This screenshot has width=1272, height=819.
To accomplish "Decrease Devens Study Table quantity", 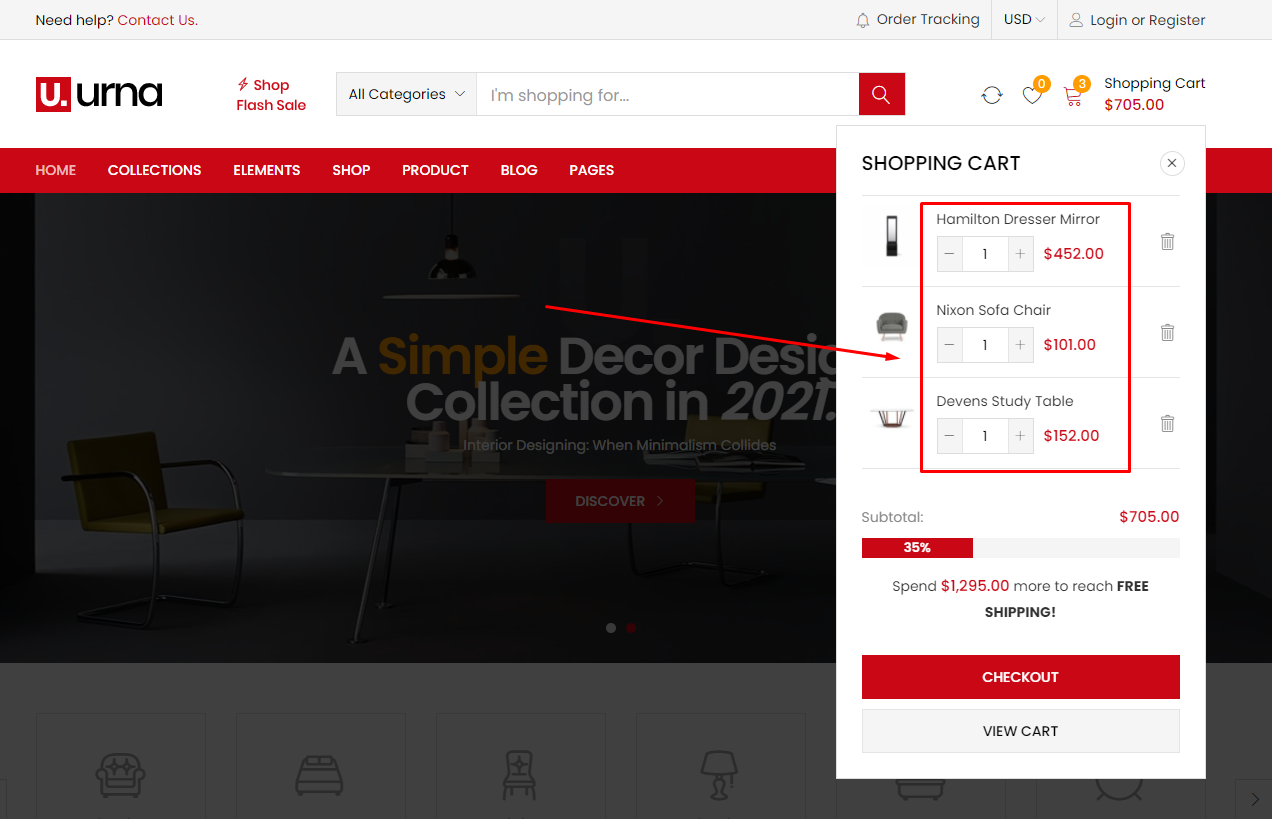I will (x=950, y=436).
